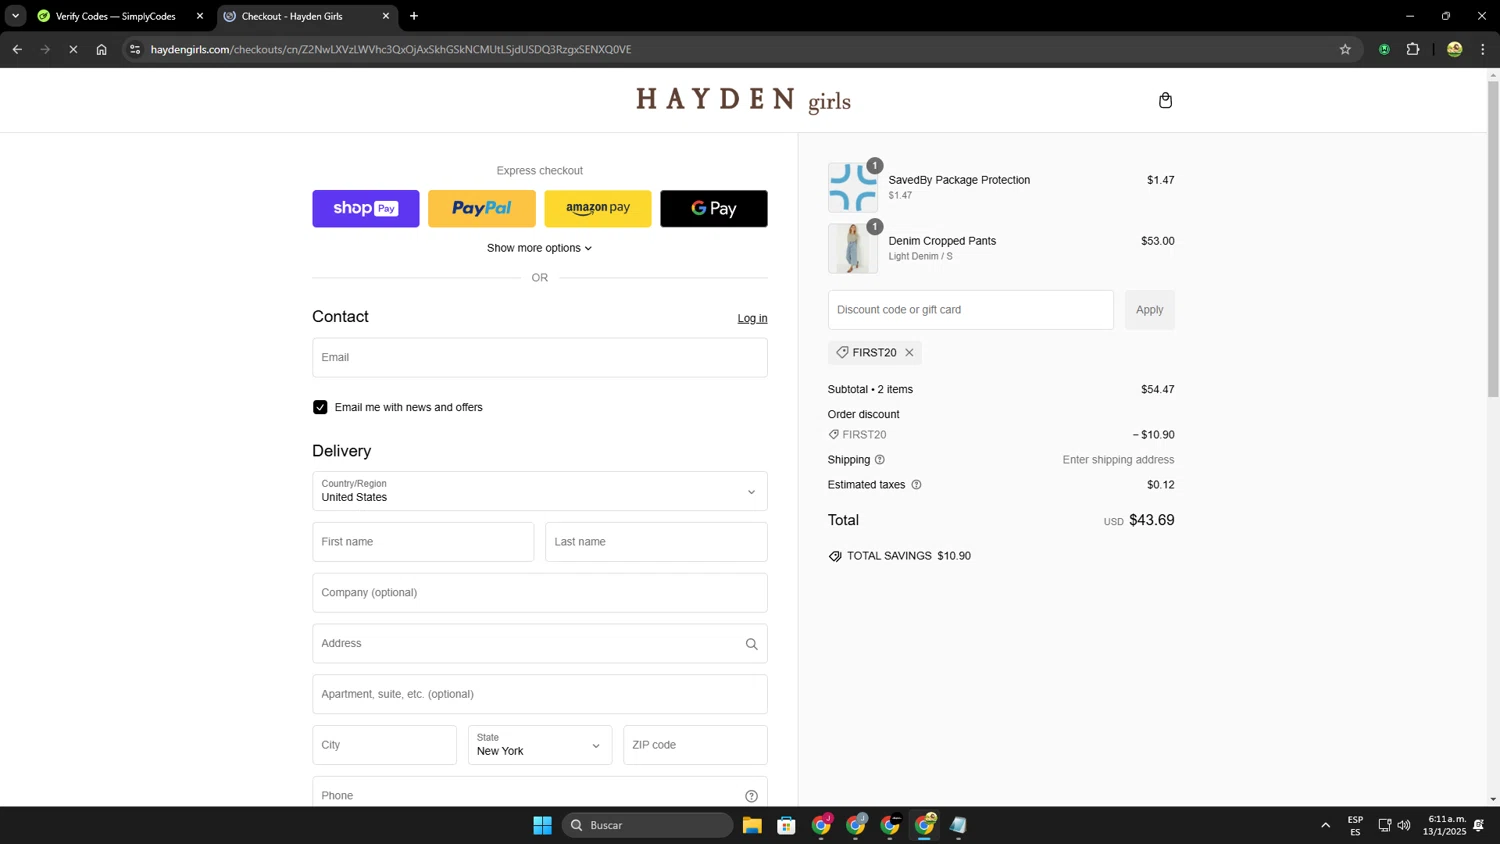The width and height of the screenshot is (1500, 844).
Task: Click the Discount code or gift card field
Action: pos(970,310)
